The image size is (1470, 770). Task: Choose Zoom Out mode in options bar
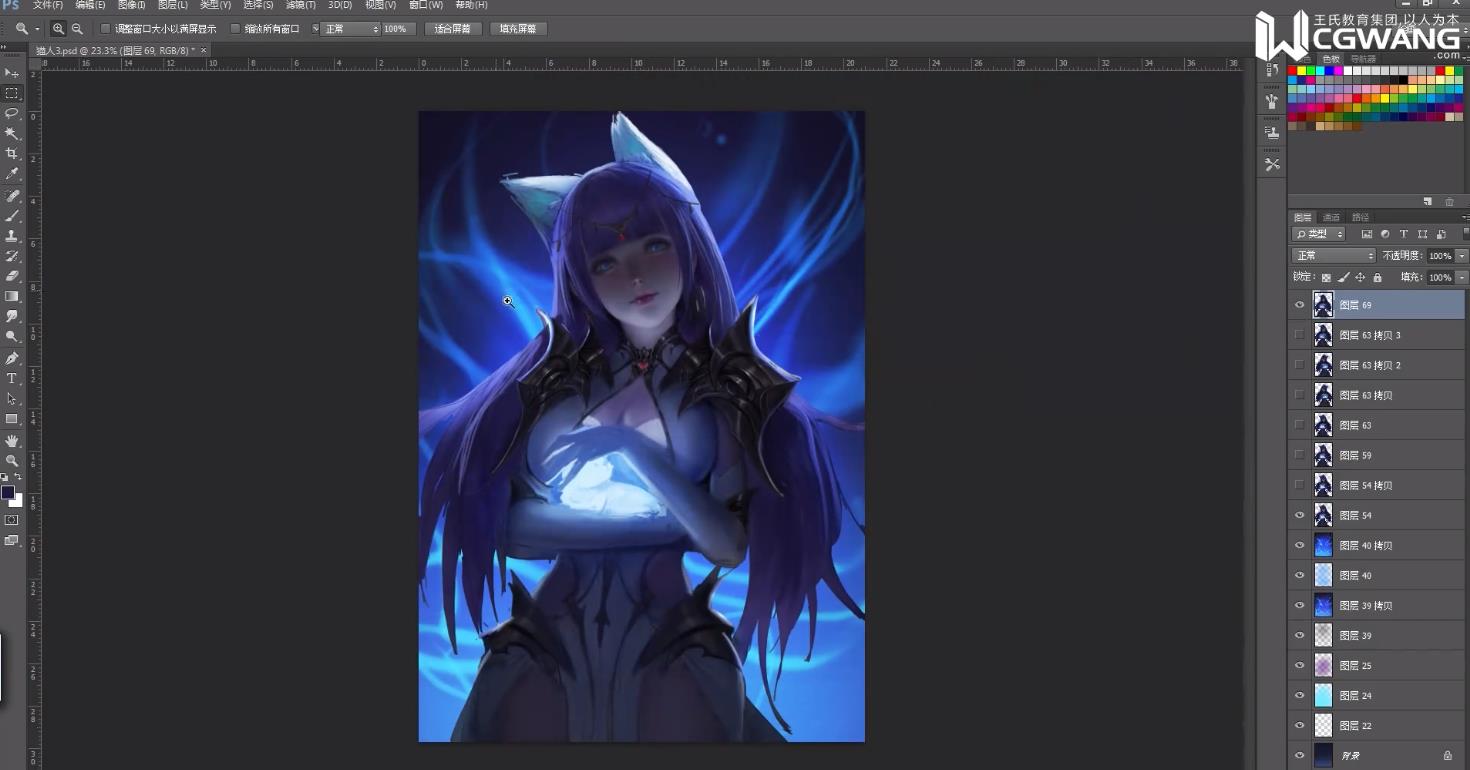click(x=77, y=29)
